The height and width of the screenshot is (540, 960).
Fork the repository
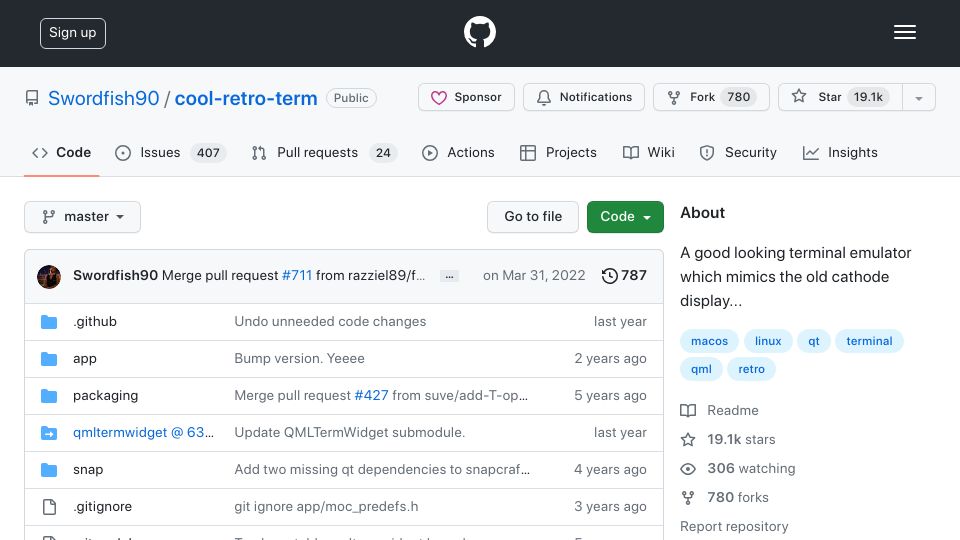point(711,97)
